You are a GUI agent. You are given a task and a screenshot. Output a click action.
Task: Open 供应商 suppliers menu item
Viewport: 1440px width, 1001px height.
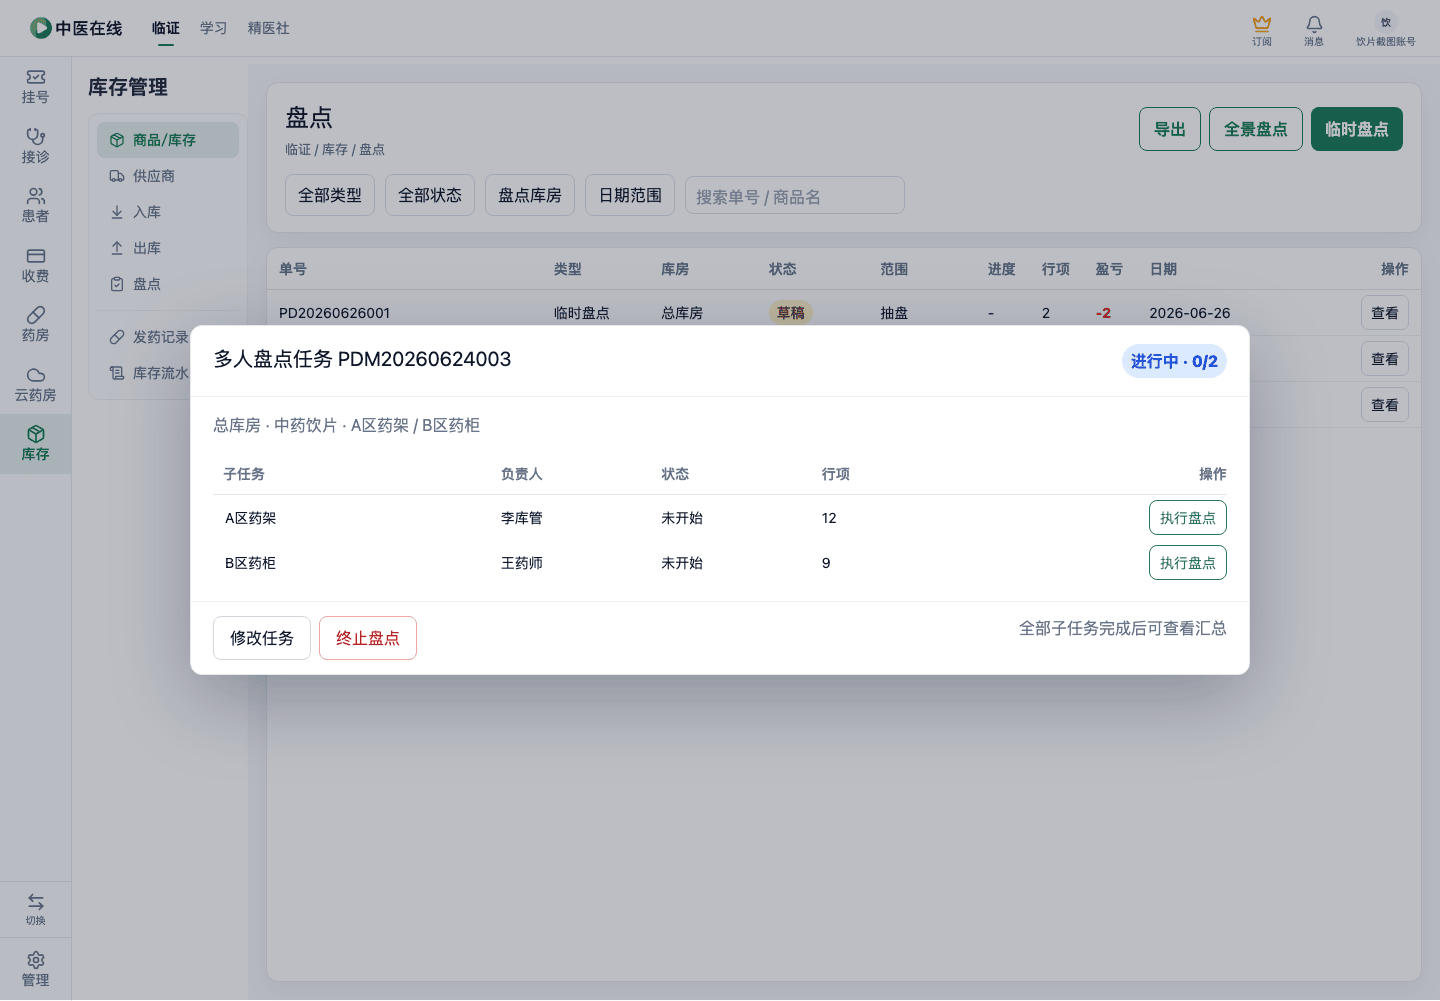pyautogui.click(x=168, y=176)
